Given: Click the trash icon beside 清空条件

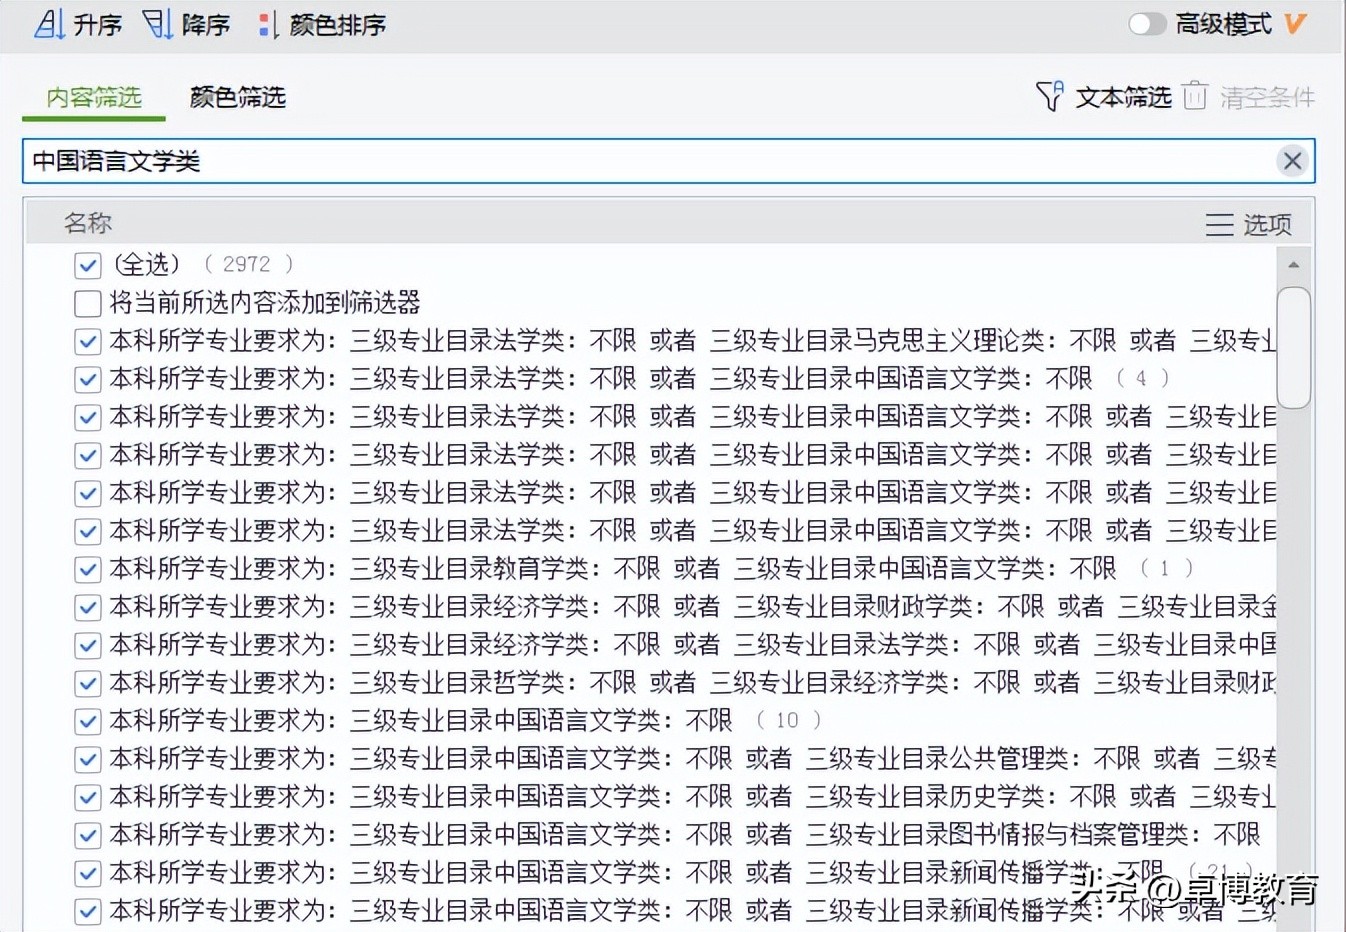Looking at the screenshot, I should tap(1195, 96).
